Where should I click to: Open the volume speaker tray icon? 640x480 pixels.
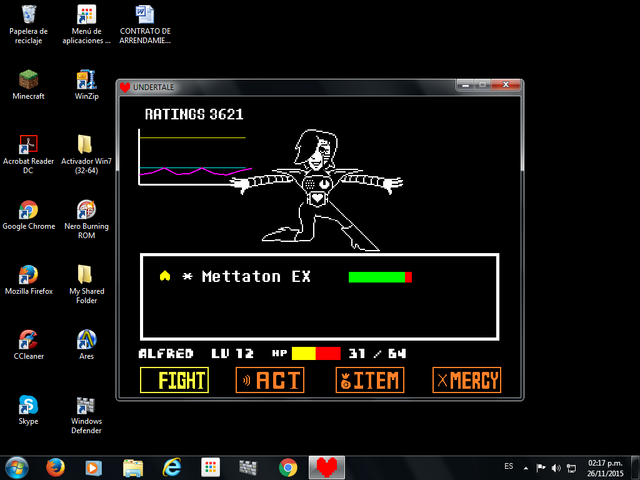click(x=556, y=468)
